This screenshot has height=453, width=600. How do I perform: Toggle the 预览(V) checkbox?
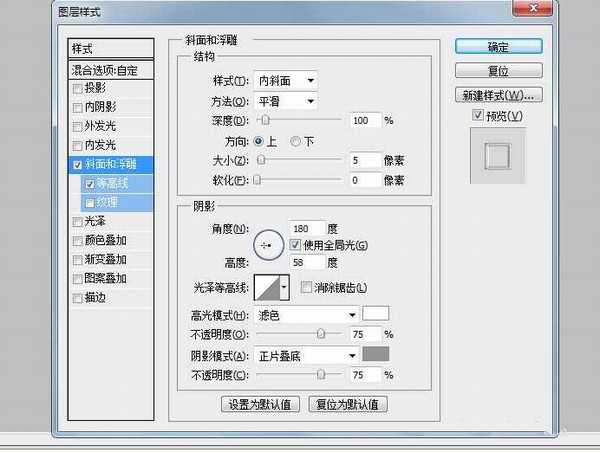tap(478, 115)
